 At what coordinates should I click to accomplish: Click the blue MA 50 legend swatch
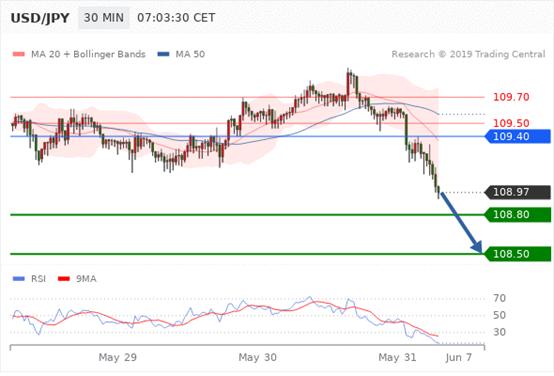(x=163, y=54)
